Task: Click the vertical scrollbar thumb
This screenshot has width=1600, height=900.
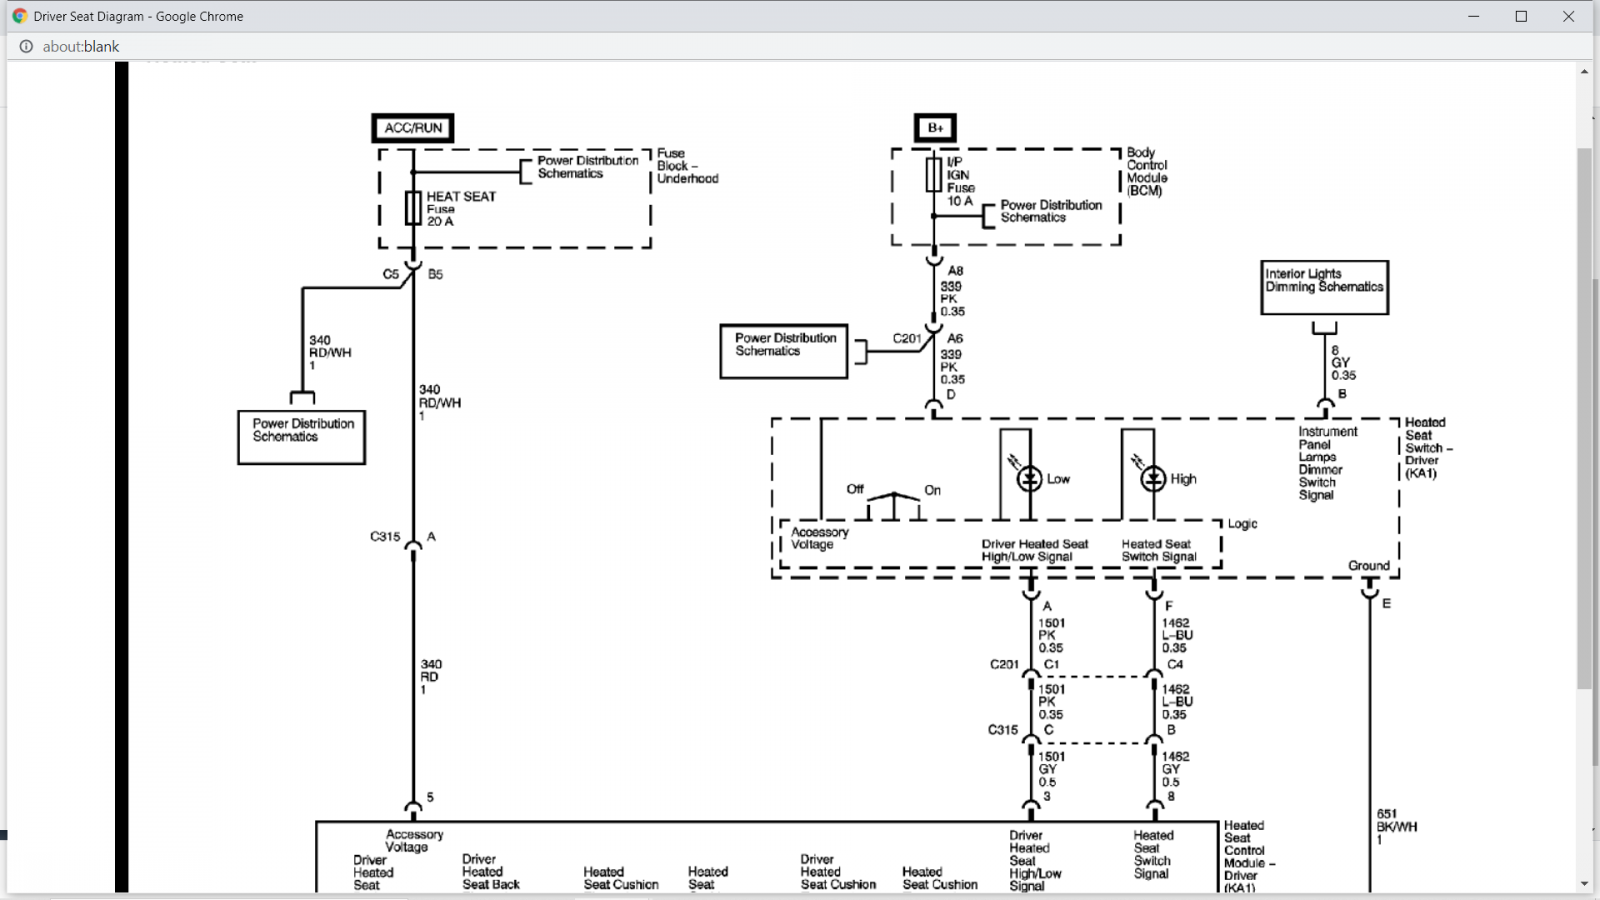Action: pos(1584,418)
